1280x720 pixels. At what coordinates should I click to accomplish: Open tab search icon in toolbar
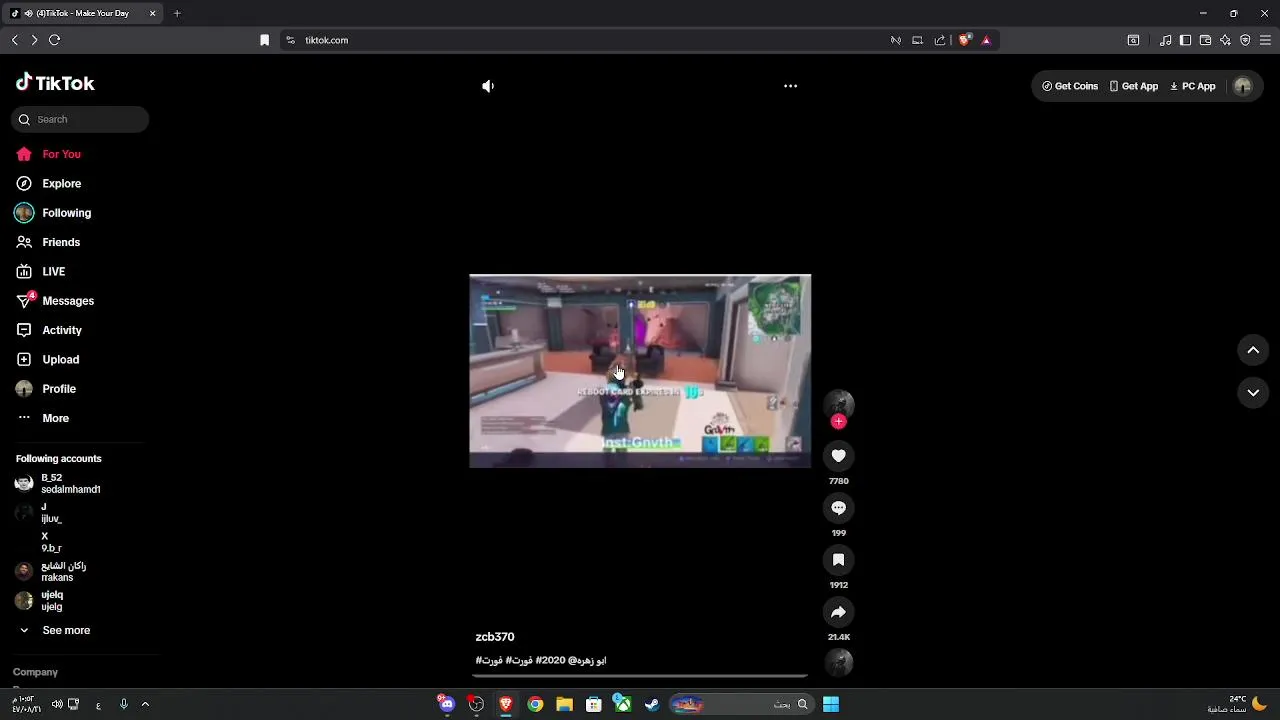point(1133,40)
